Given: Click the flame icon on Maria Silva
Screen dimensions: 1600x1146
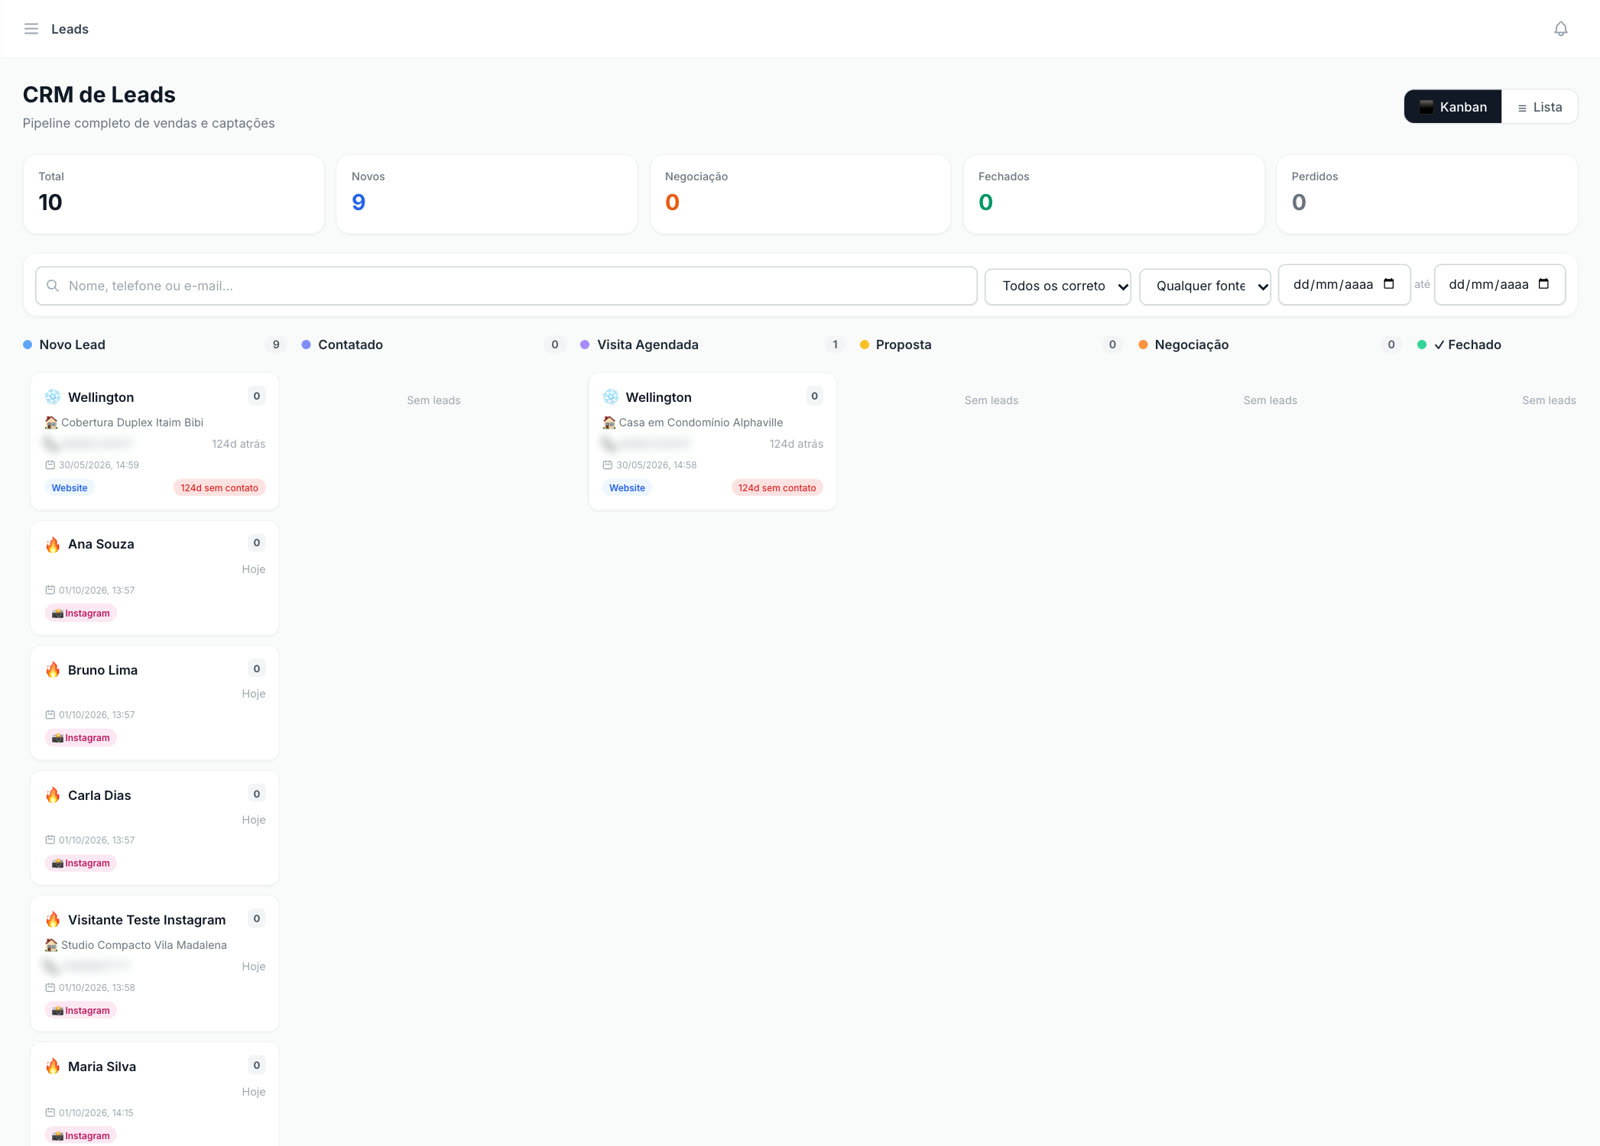Looking at the screenshot, I should point(53,1067).
